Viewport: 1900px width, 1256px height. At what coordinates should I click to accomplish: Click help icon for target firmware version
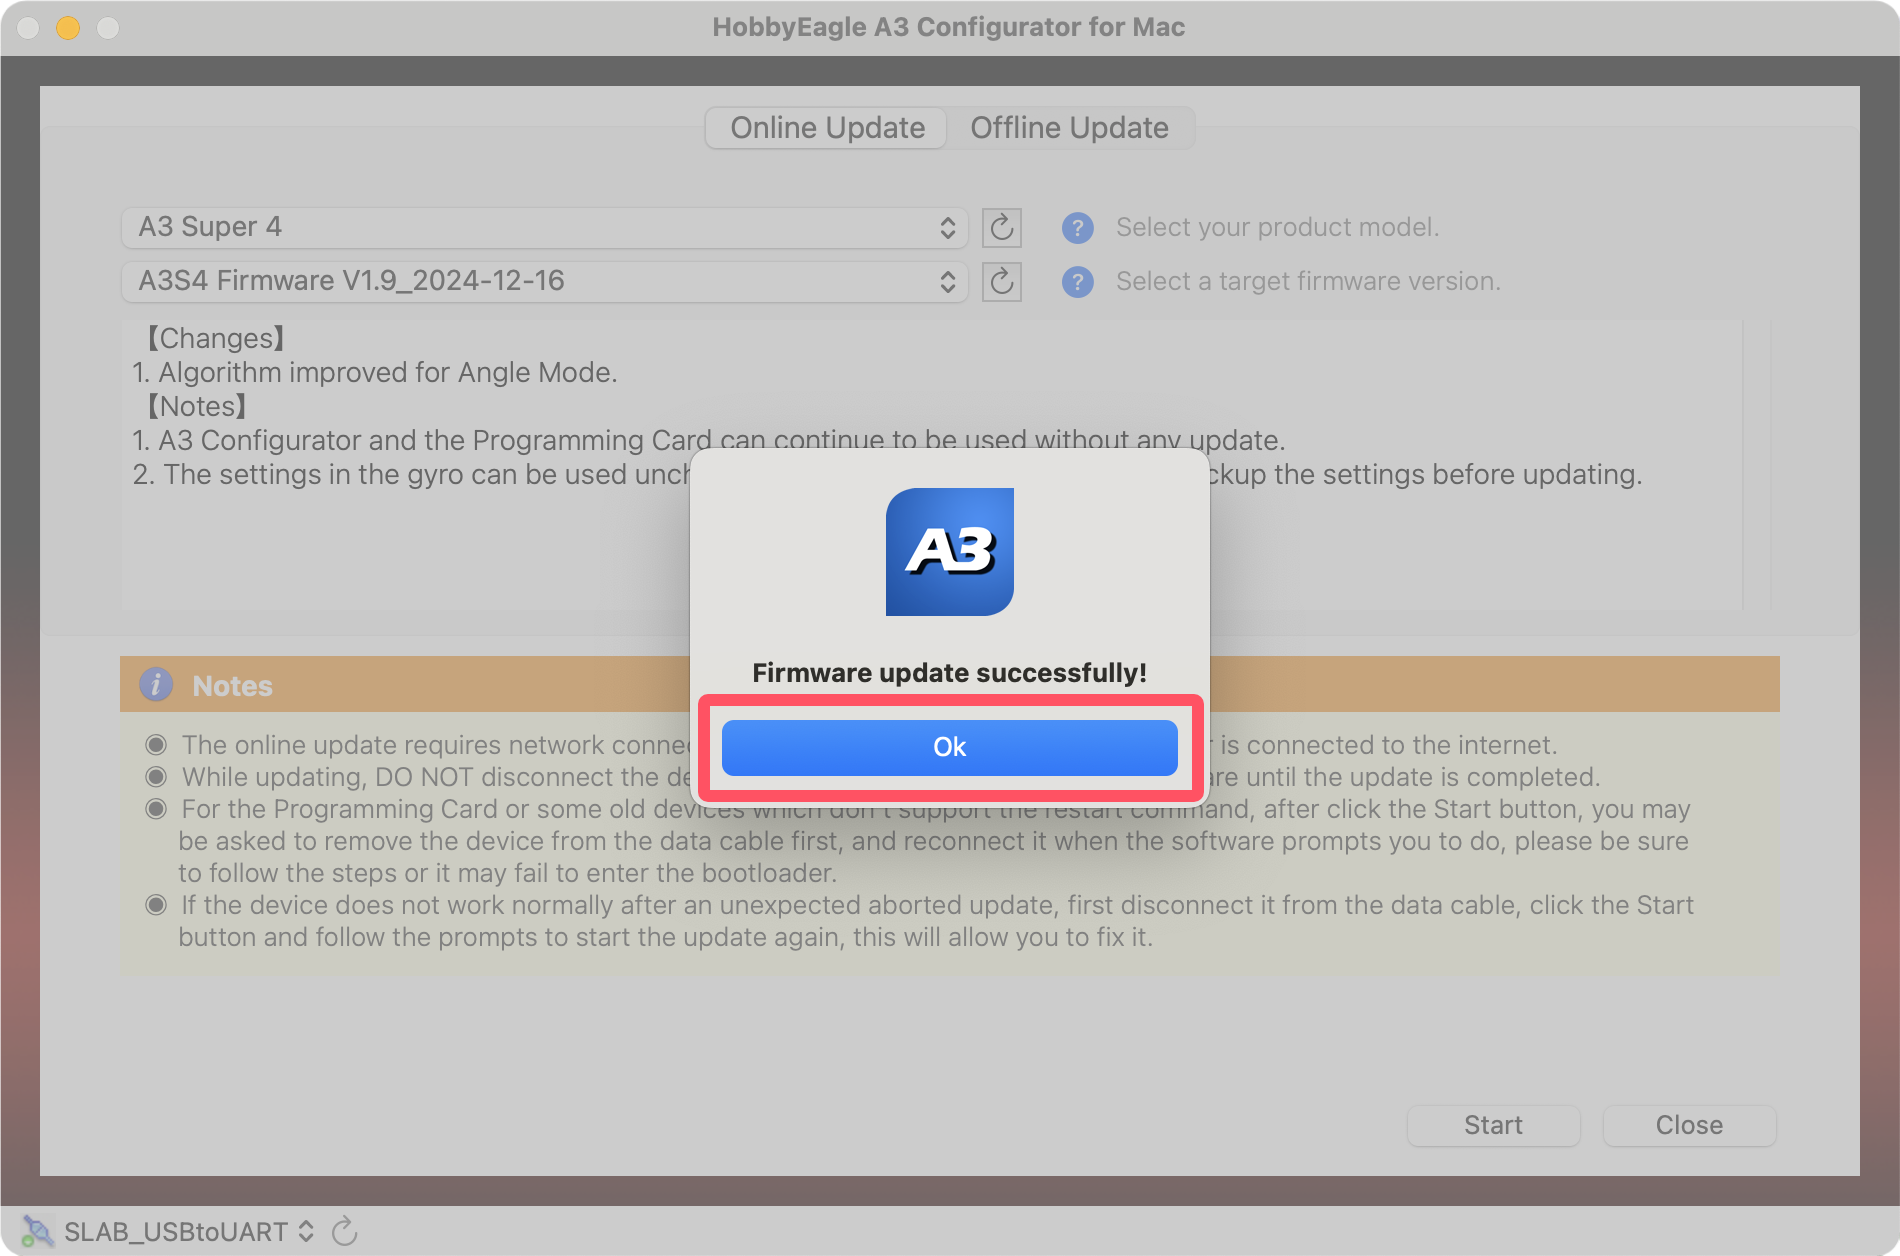click(1077, 282)
